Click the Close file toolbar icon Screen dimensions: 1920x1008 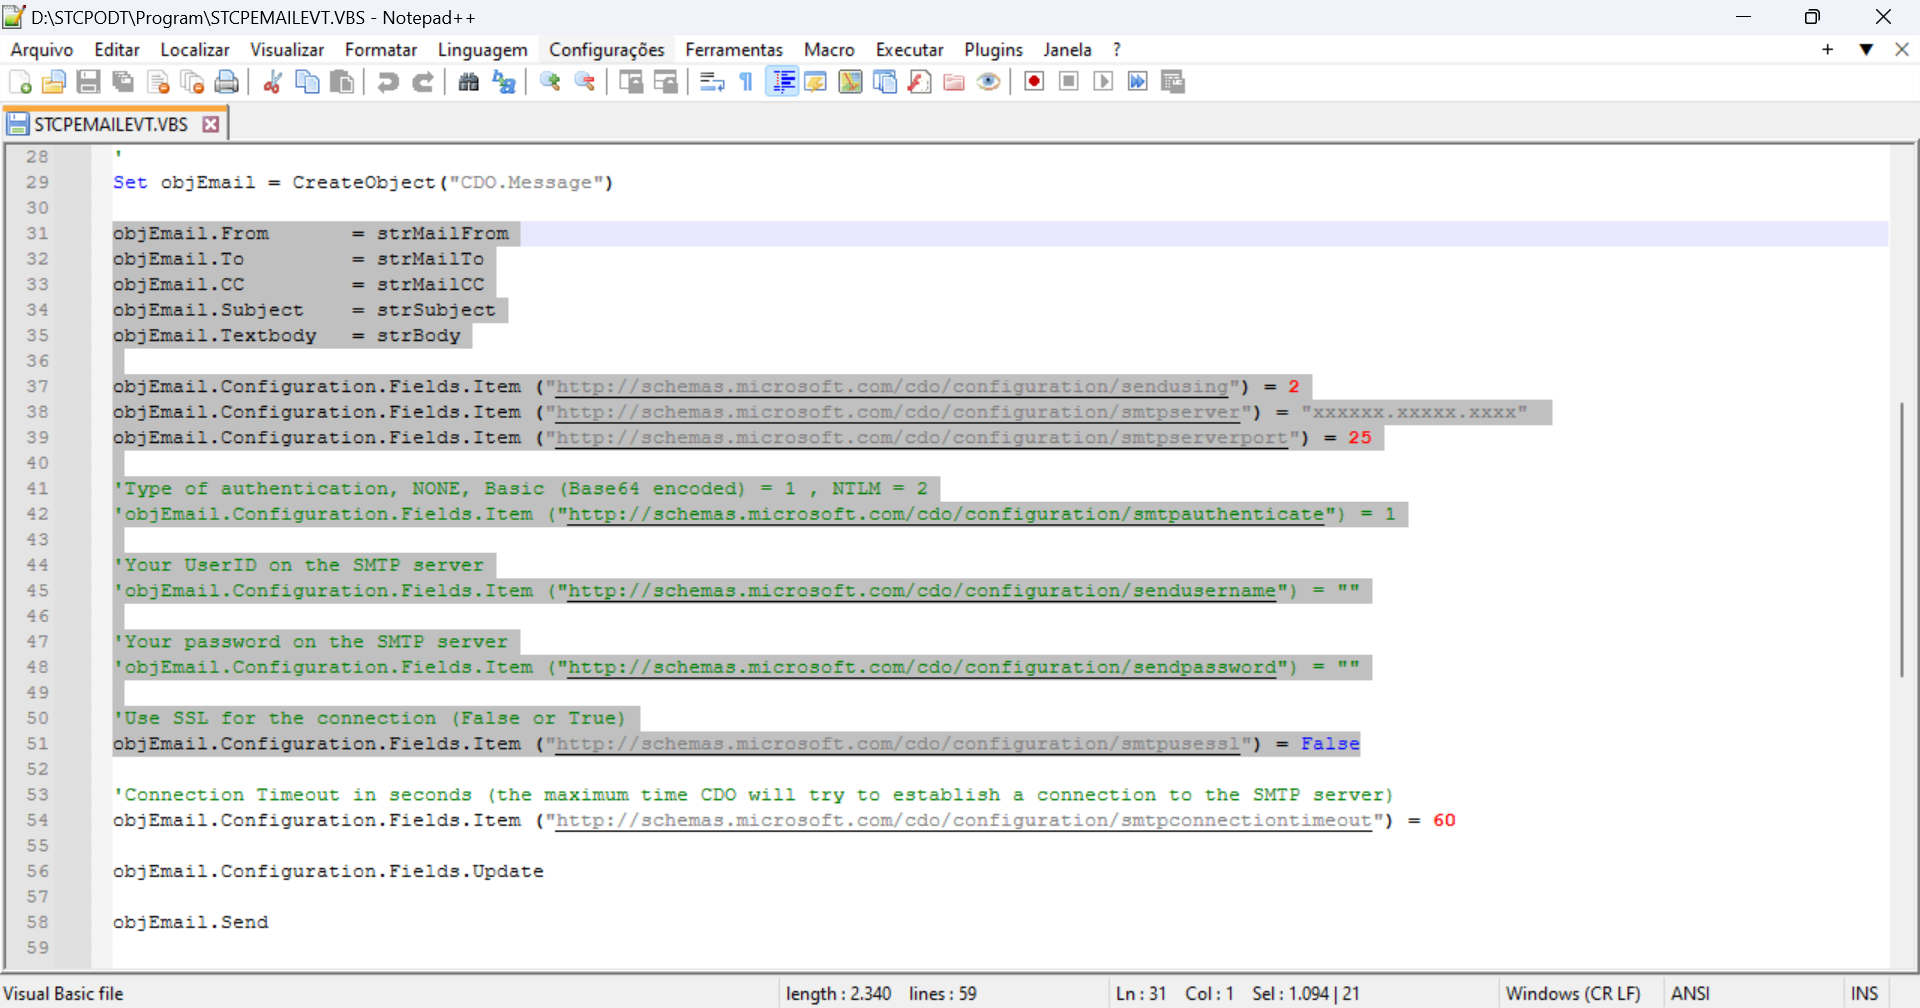click(158, 82)
